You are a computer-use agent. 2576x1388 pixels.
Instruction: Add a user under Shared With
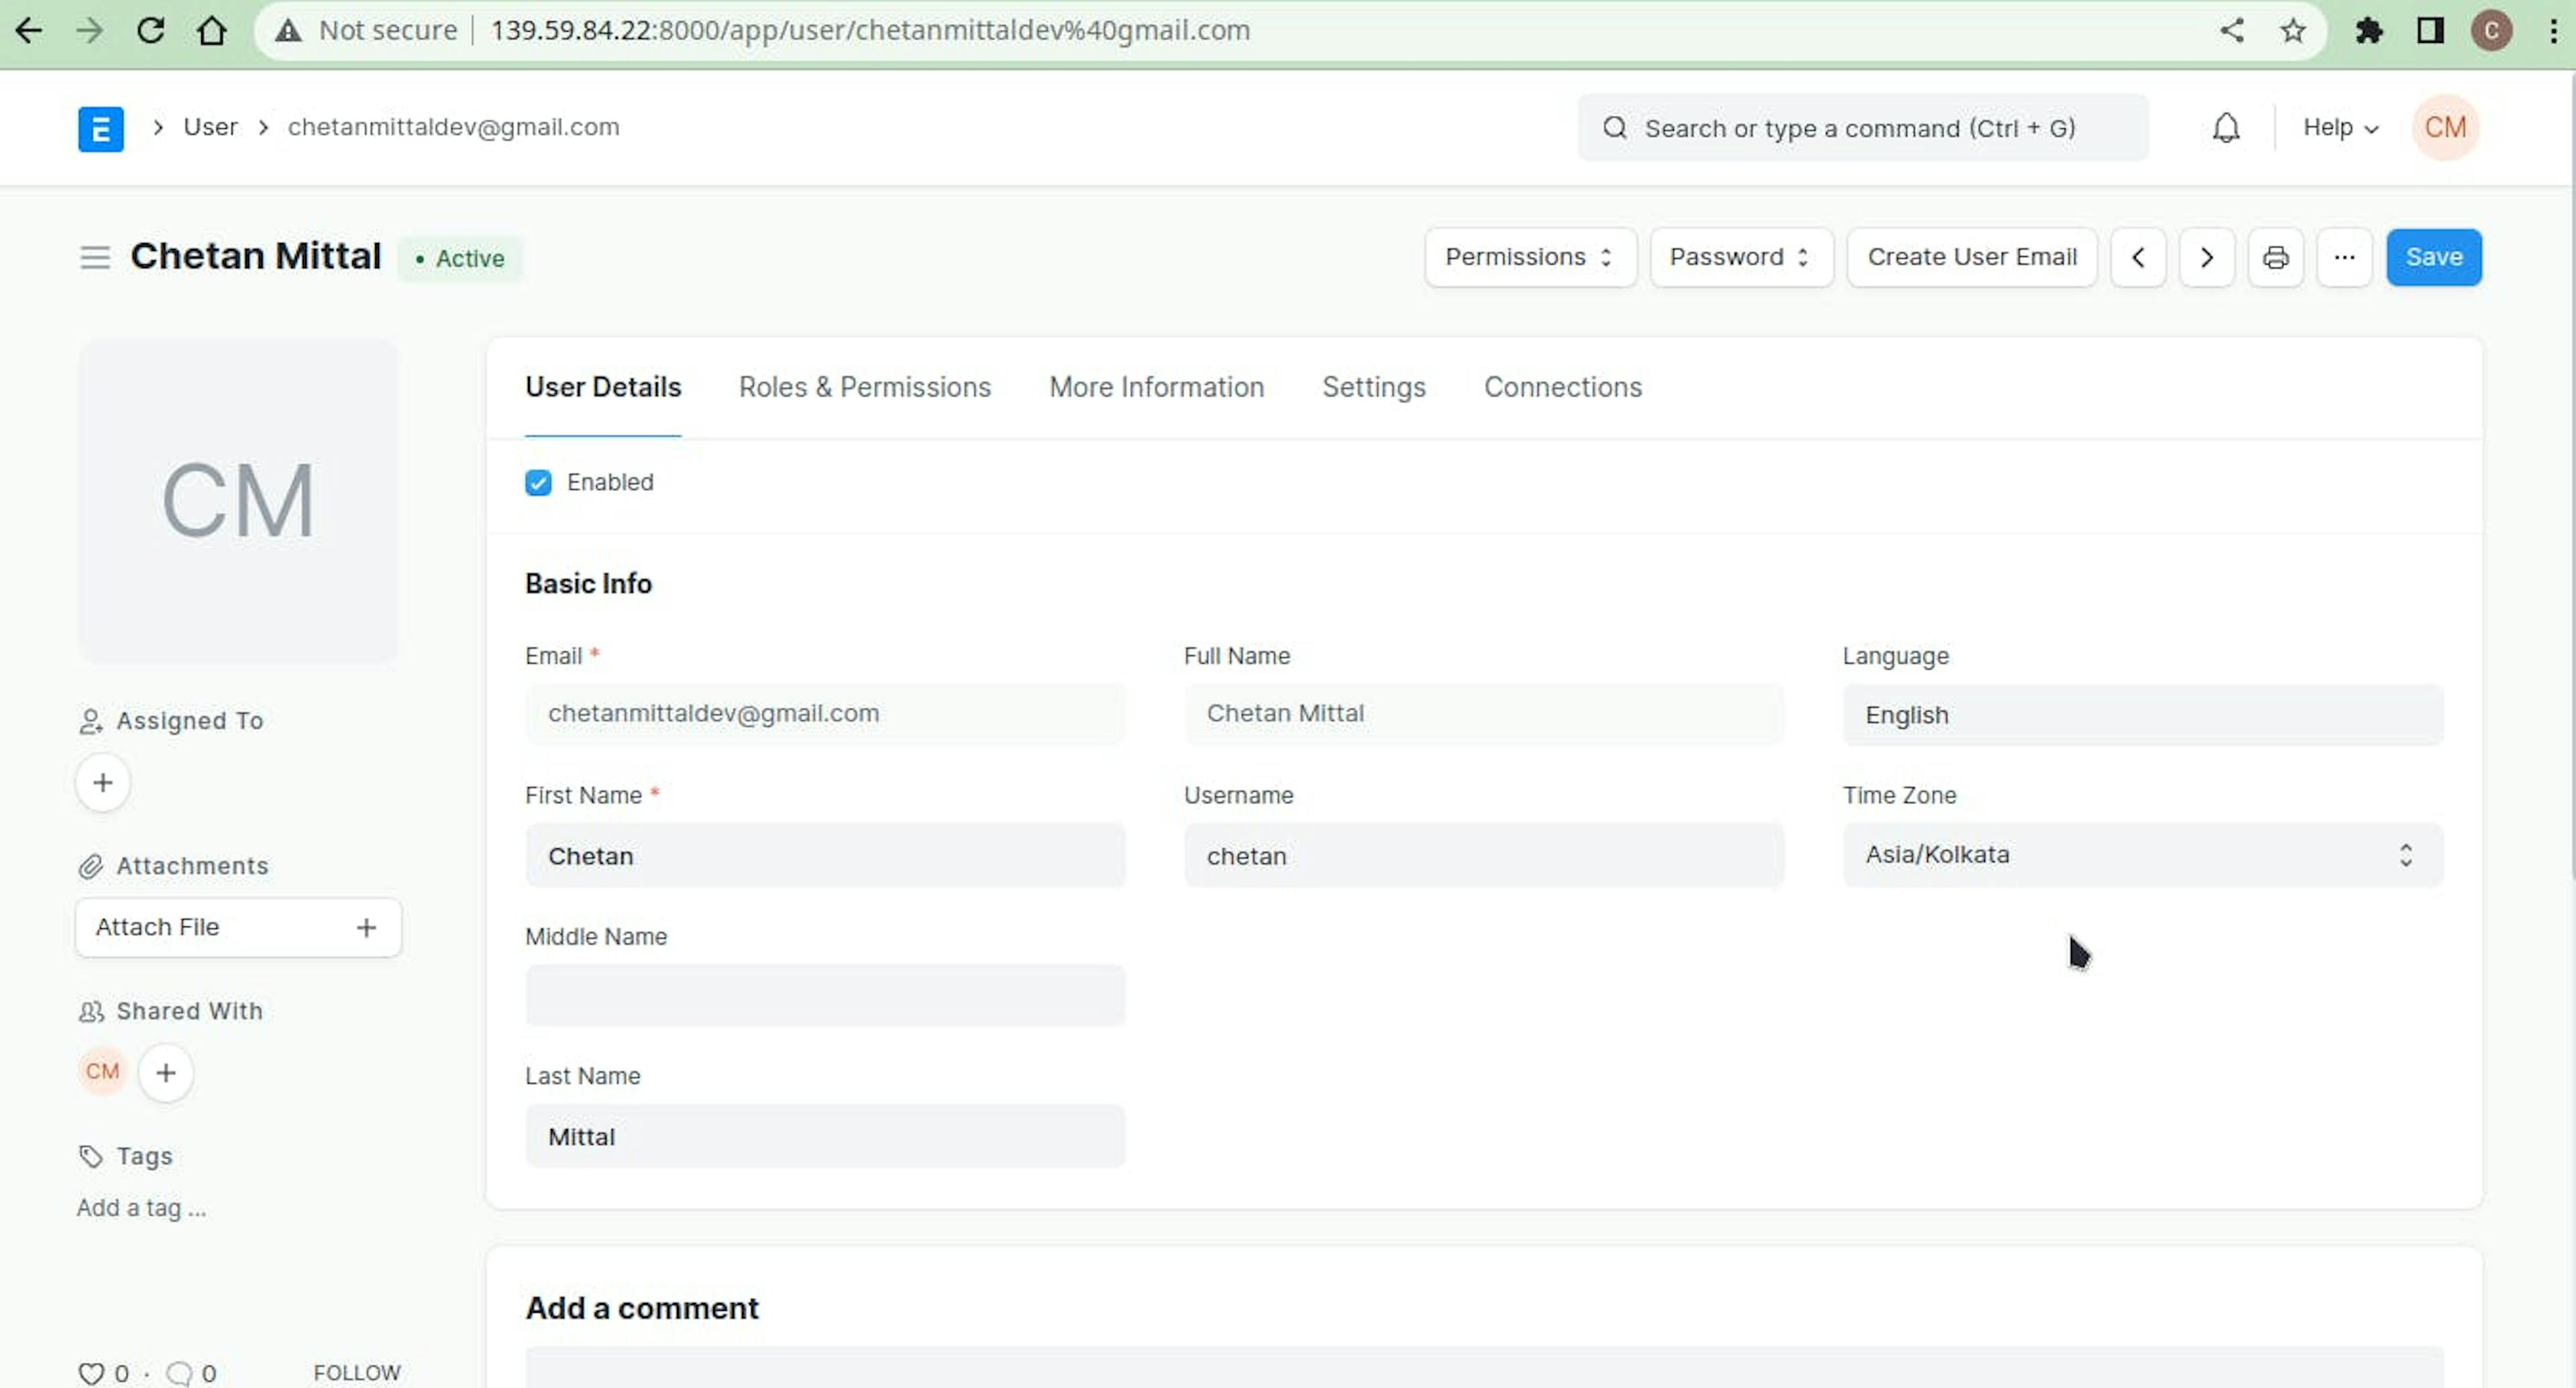pyautogui.click(x=166, y=1072)
